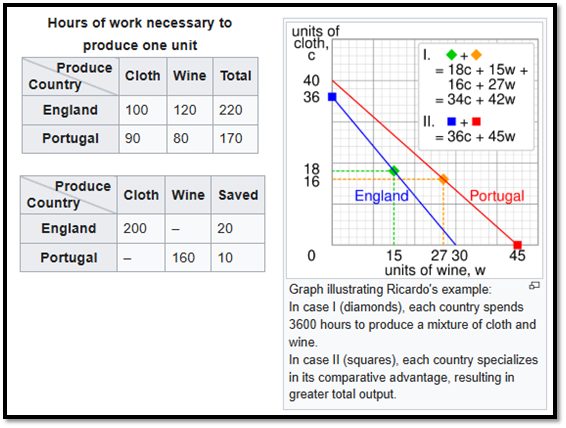Image resolution: width=566 pixels, height=428 pixels.
Task: Click 'Wine' header in the second table
Action: (x=188, y=195)
